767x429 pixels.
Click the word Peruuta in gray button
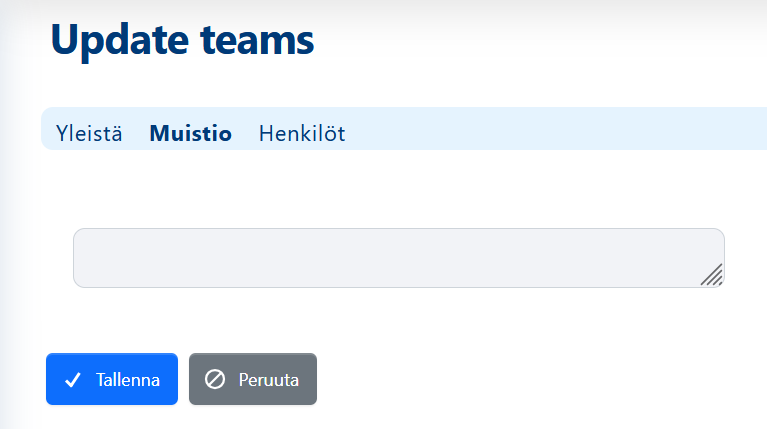point(269,380)
